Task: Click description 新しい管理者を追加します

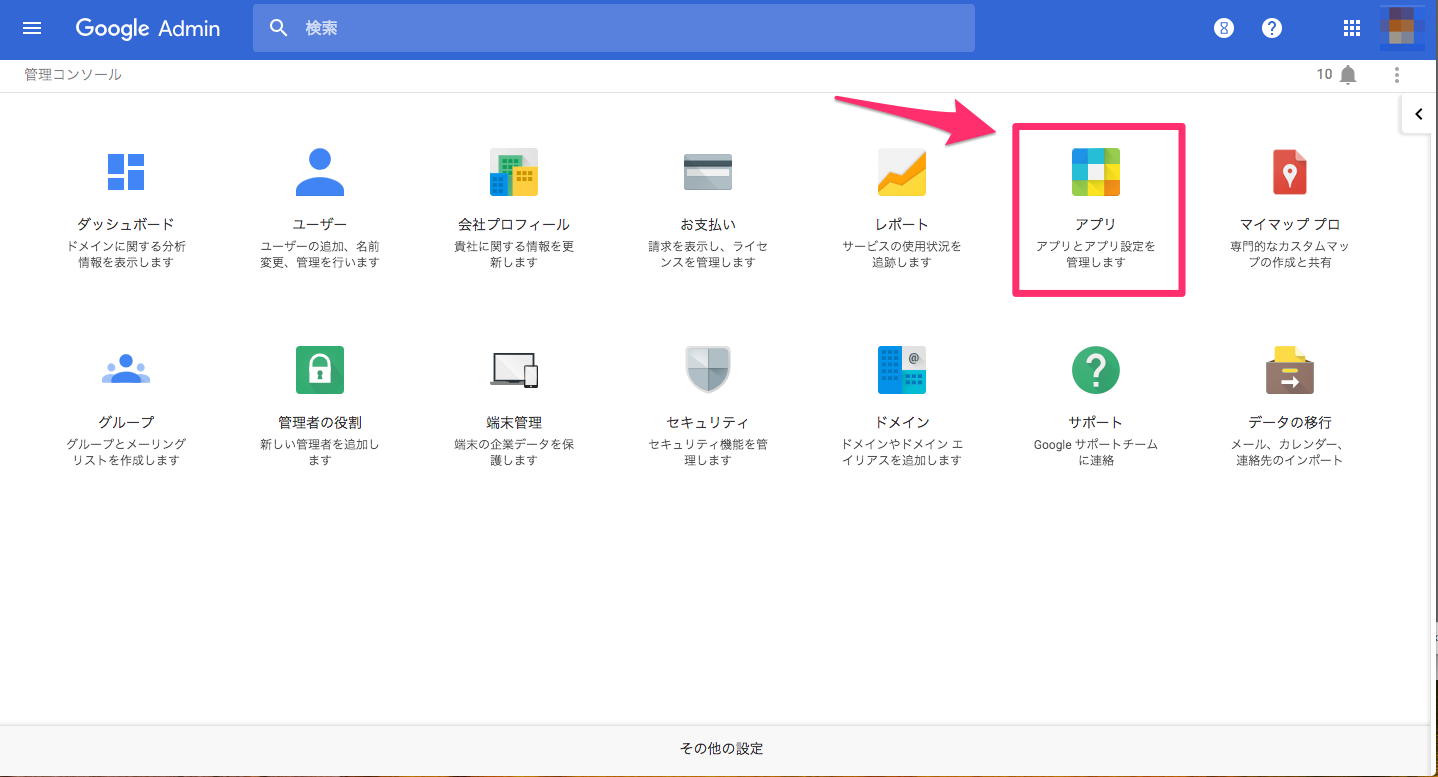Action: pyautogui.click(x=320, y=452)
